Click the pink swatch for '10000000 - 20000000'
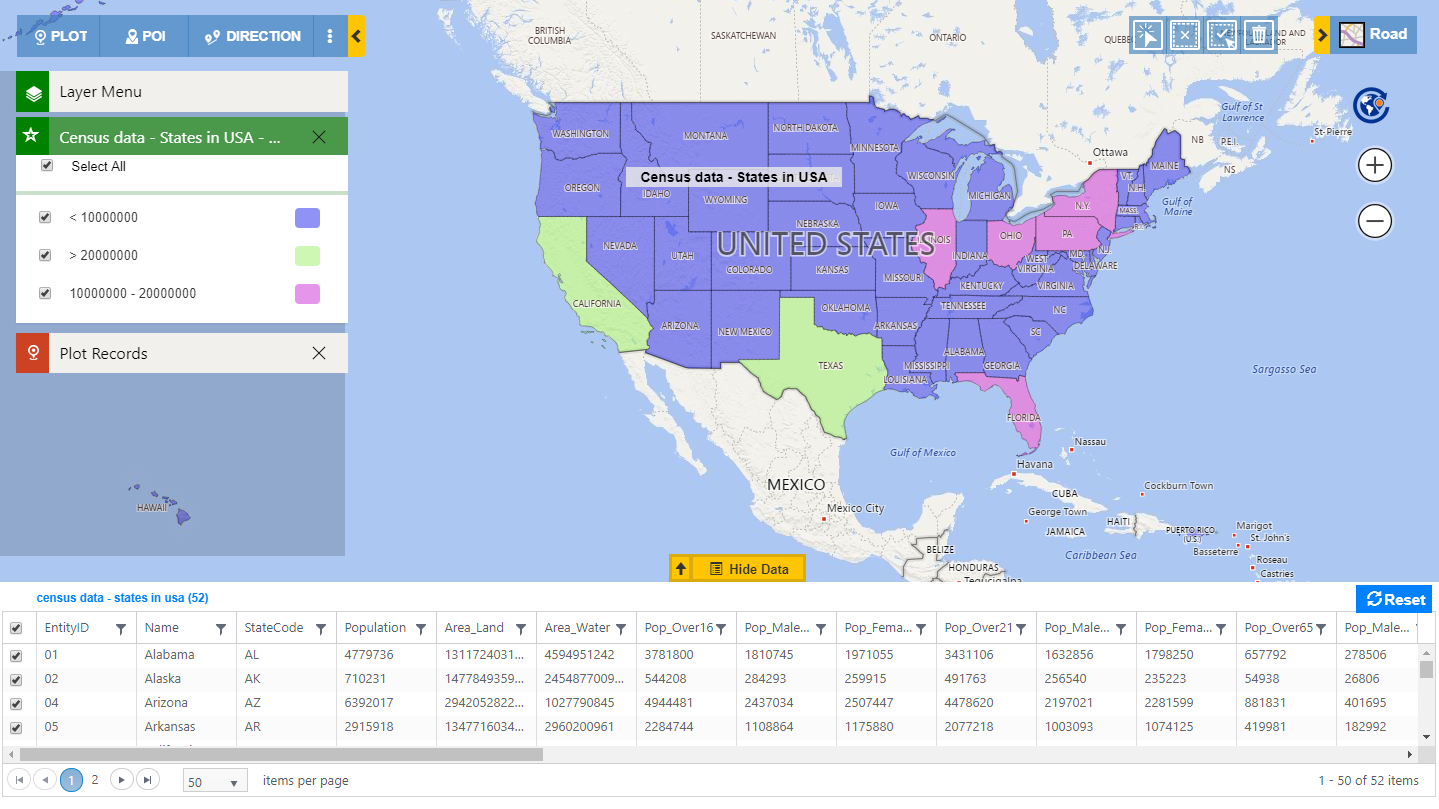This screenshot has width=1439, height=809. pyautogui.click(x=307, y=294)
